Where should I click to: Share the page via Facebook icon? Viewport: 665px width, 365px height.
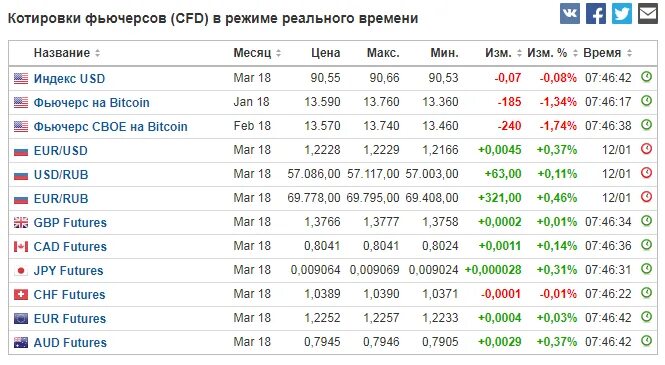[x=596, y=14]
